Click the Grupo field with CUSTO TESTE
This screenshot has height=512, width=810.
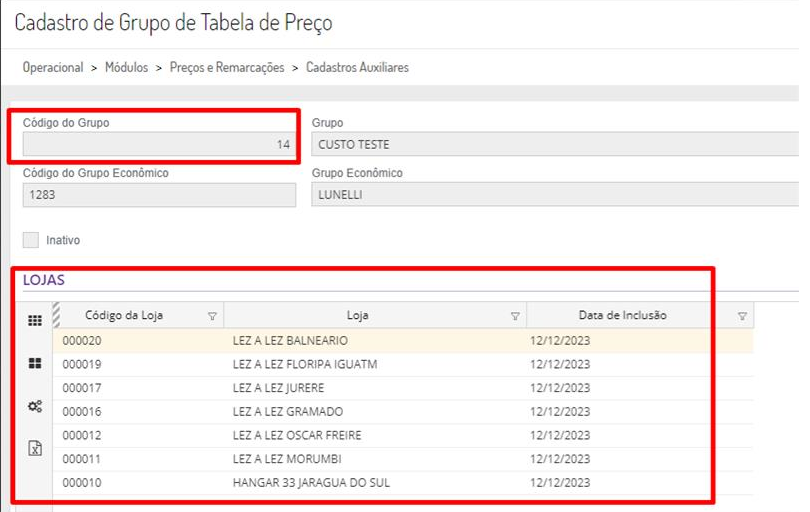(555, 145)
